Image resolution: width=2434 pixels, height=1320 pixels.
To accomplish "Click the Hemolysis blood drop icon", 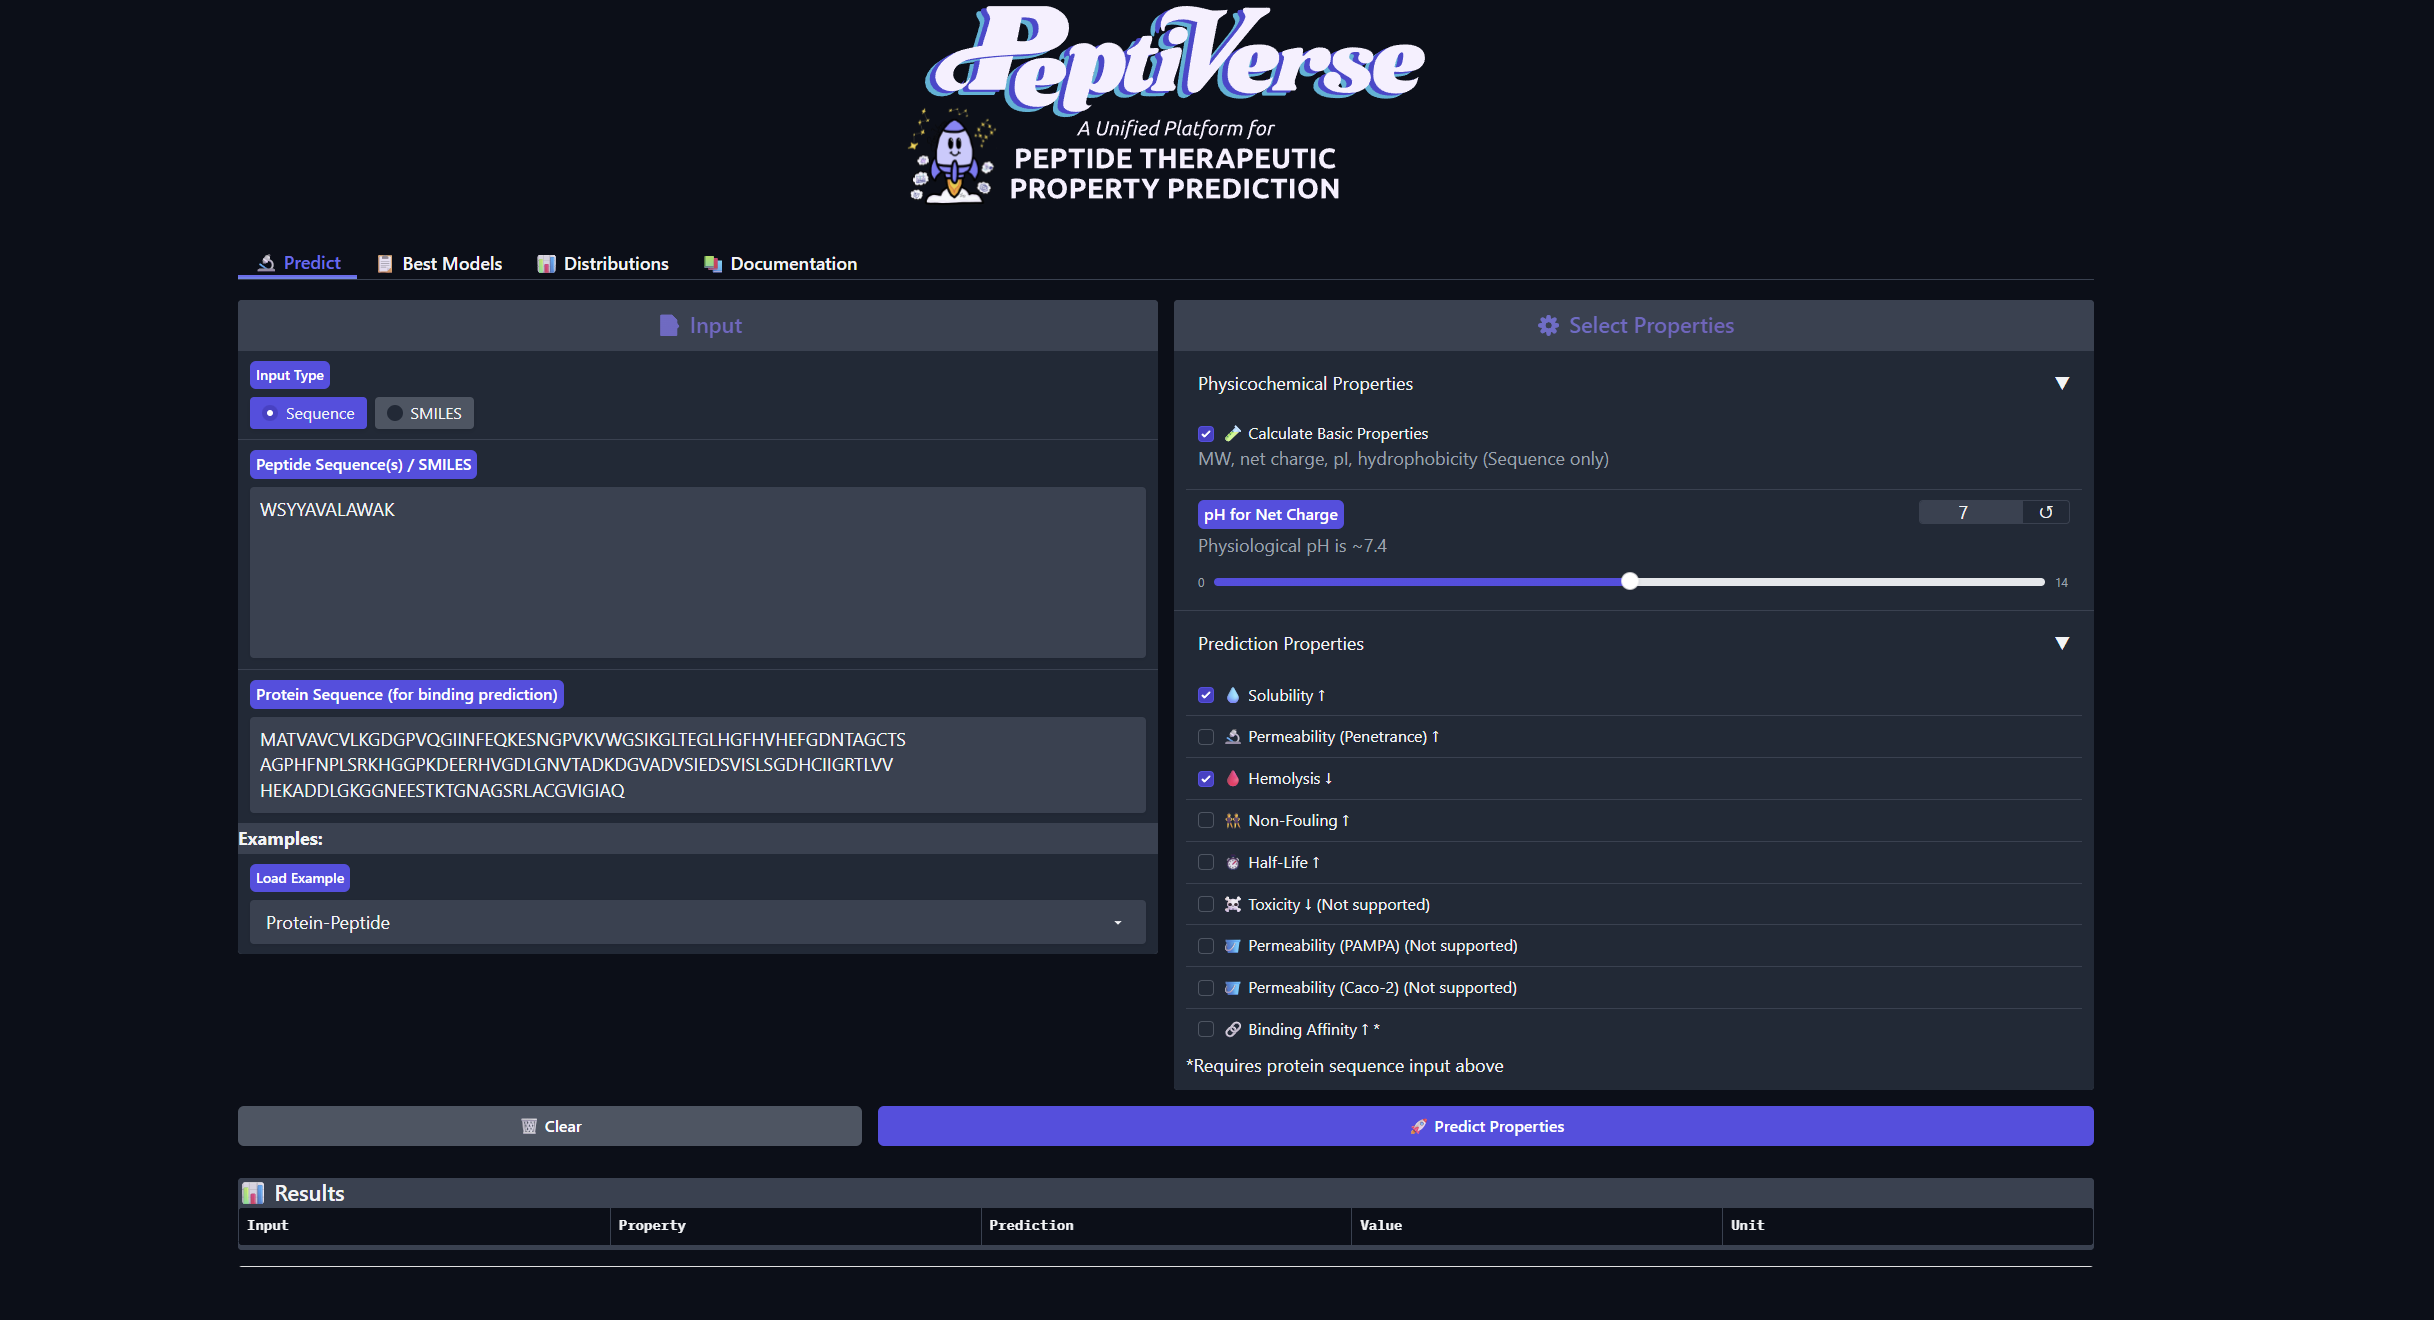I will [x=1233, y=779].
